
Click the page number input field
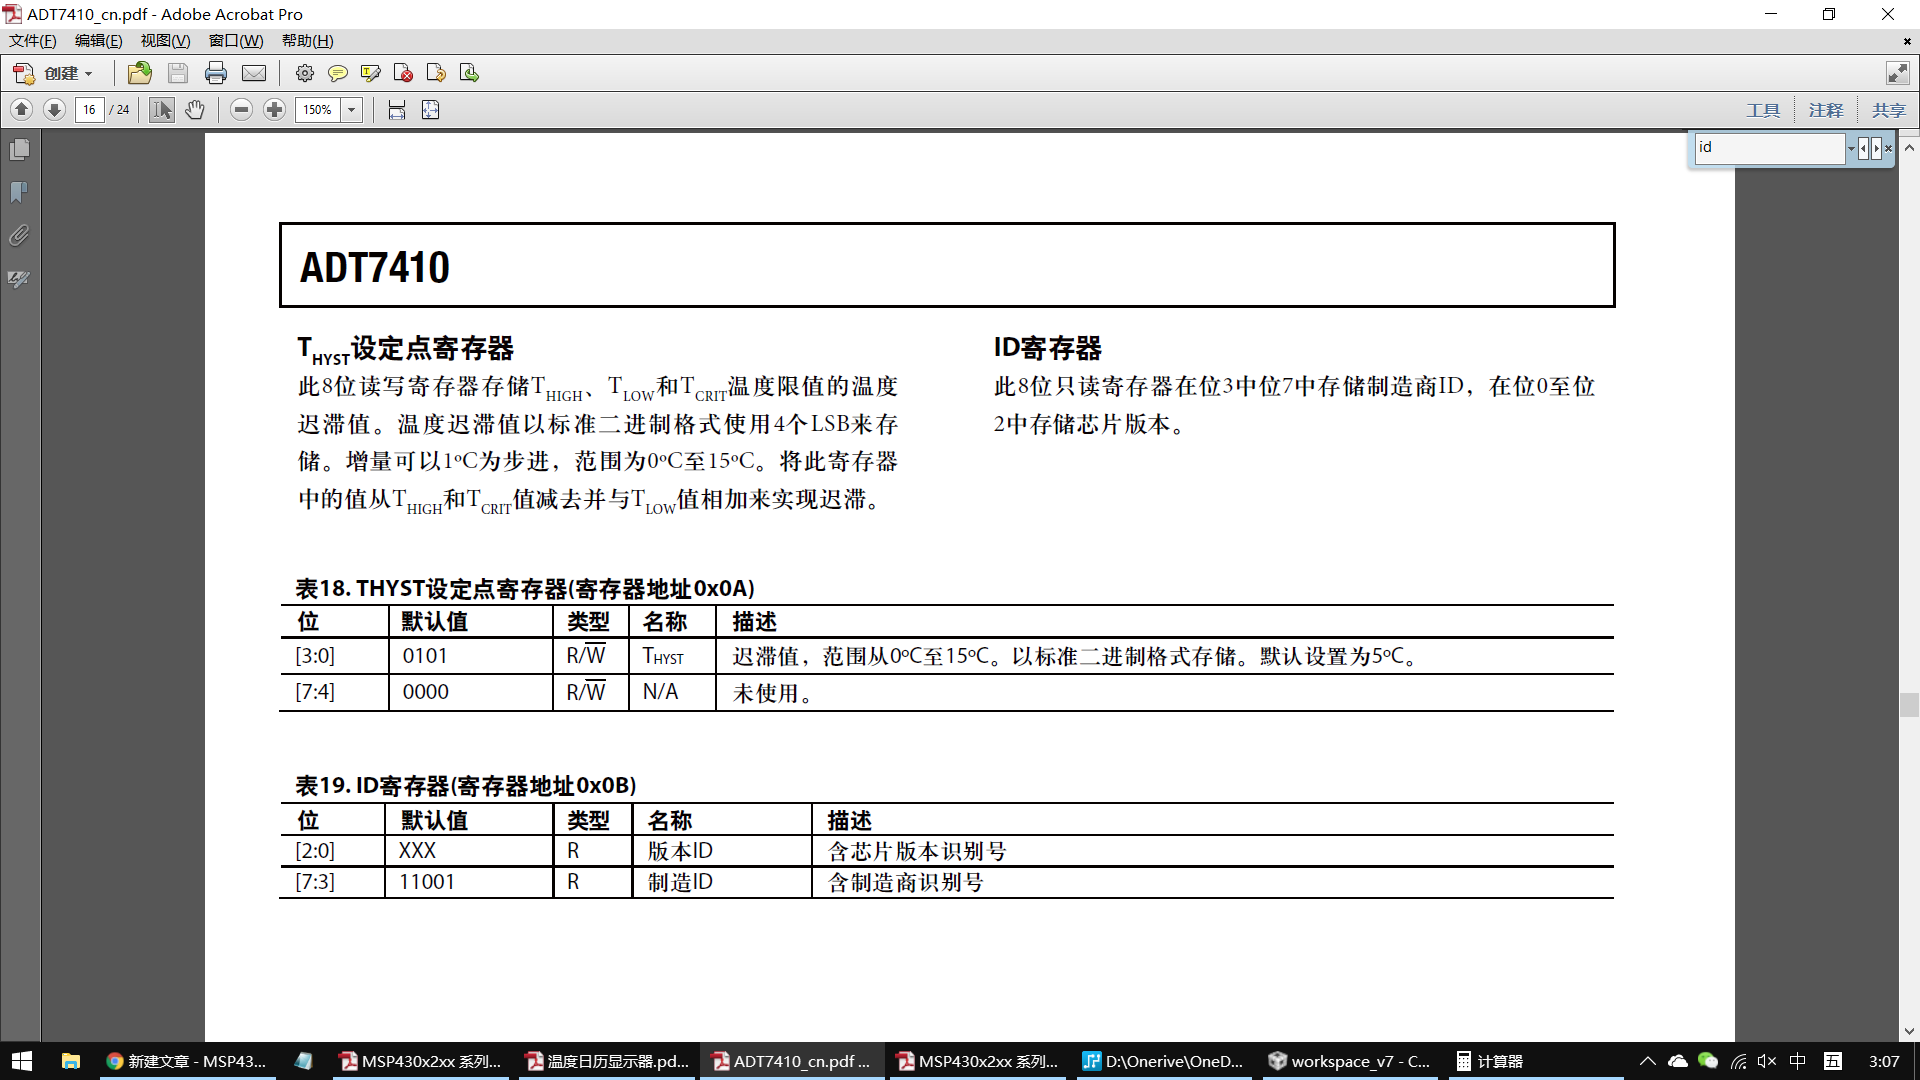89,110
